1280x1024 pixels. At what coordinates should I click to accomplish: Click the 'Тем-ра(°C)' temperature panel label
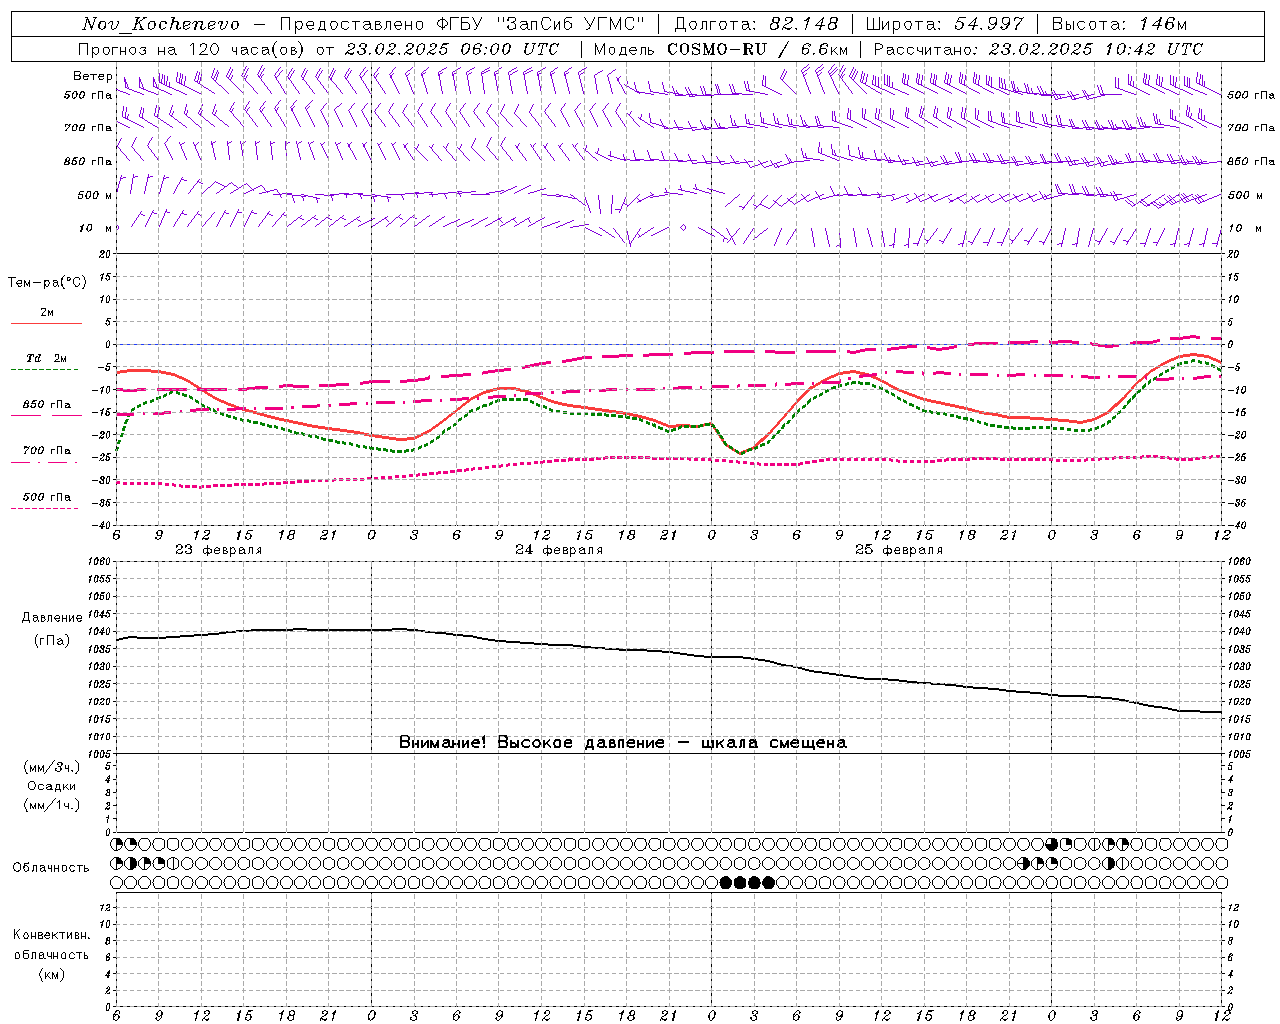coord(47,283)
